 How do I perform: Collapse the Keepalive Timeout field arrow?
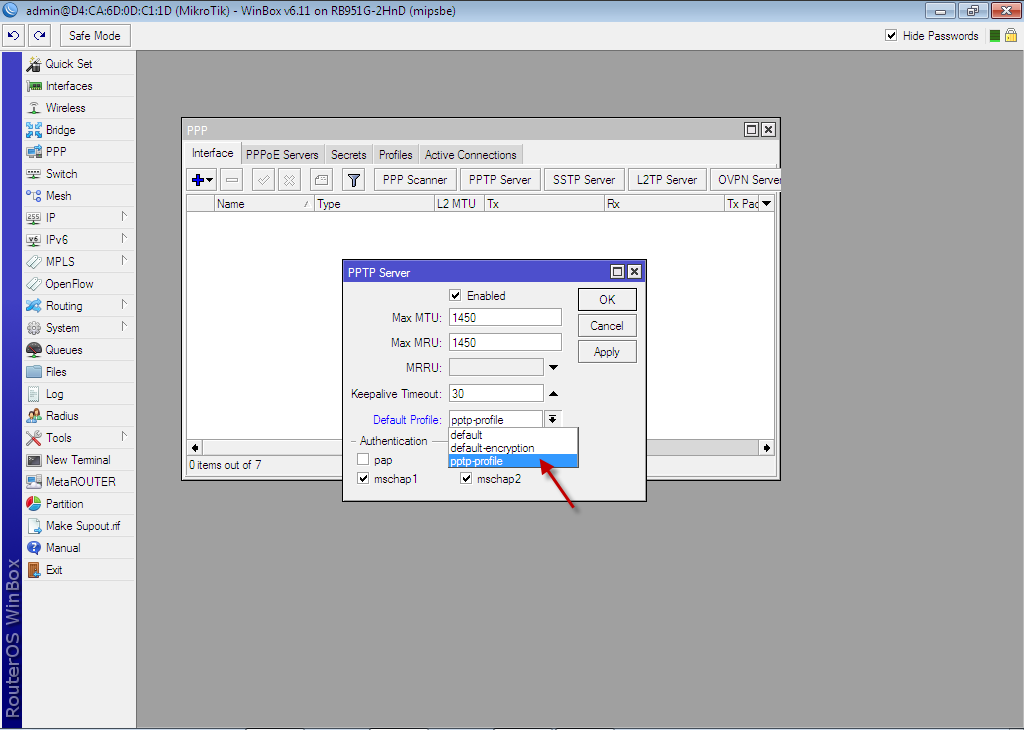point(553,394)
